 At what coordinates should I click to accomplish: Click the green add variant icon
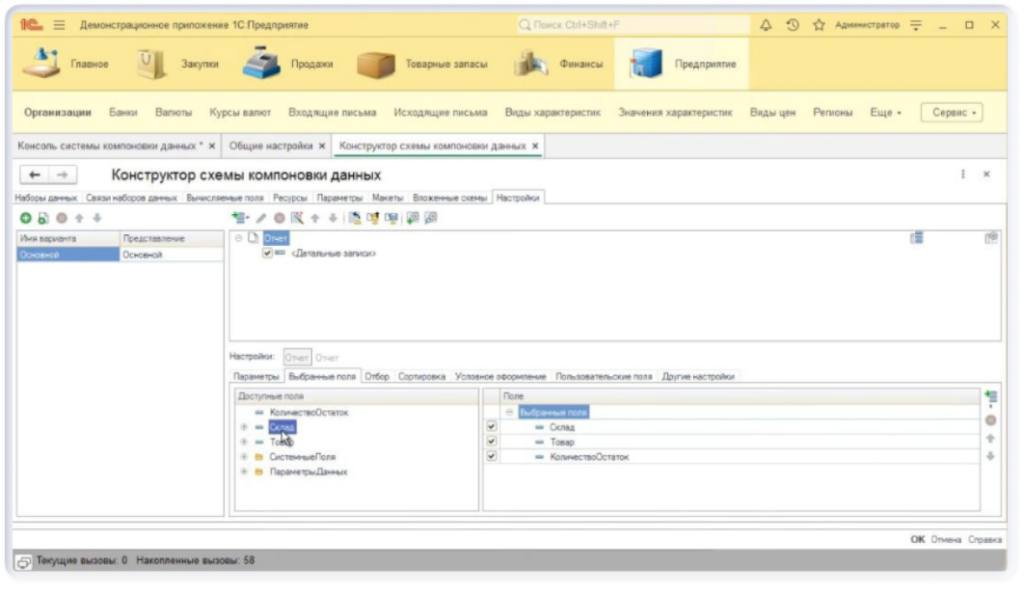point(26,217)
